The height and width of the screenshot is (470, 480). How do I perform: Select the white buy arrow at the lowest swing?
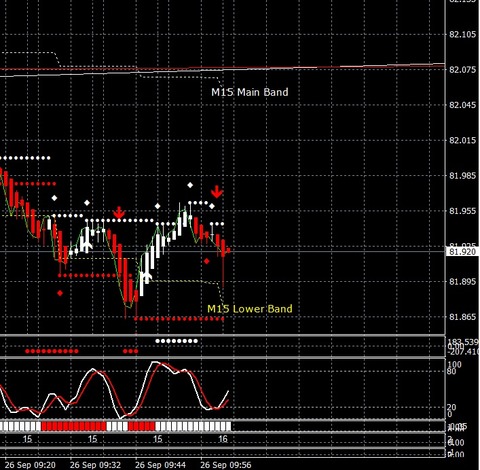146,277
